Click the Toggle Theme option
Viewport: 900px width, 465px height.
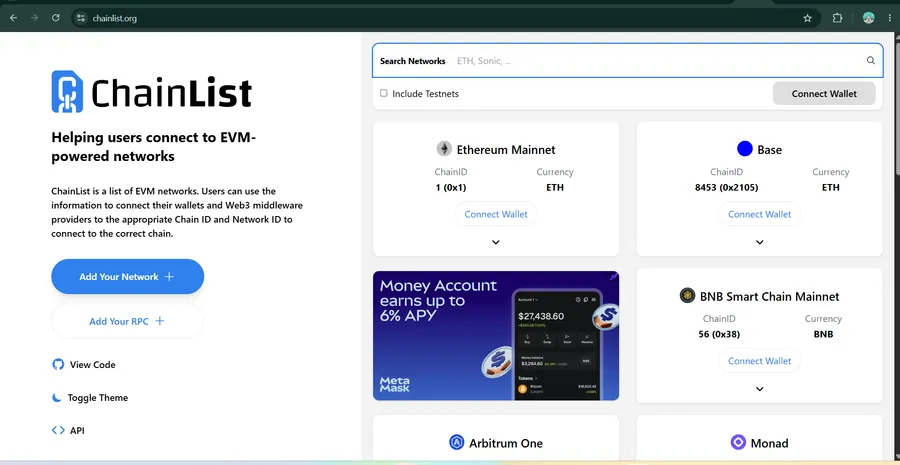click(90, 397)
